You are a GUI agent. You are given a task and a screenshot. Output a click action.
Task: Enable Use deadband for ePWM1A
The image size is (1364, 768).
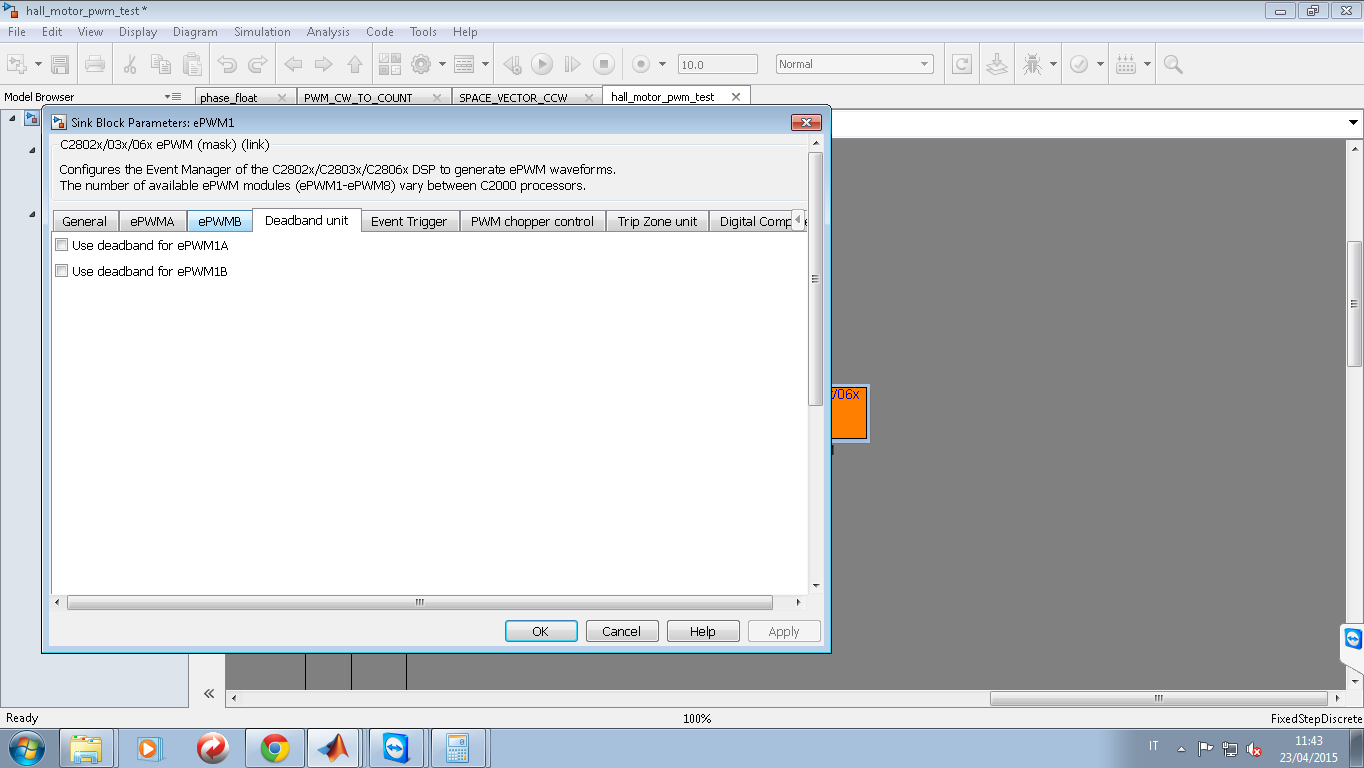(62, 245)
